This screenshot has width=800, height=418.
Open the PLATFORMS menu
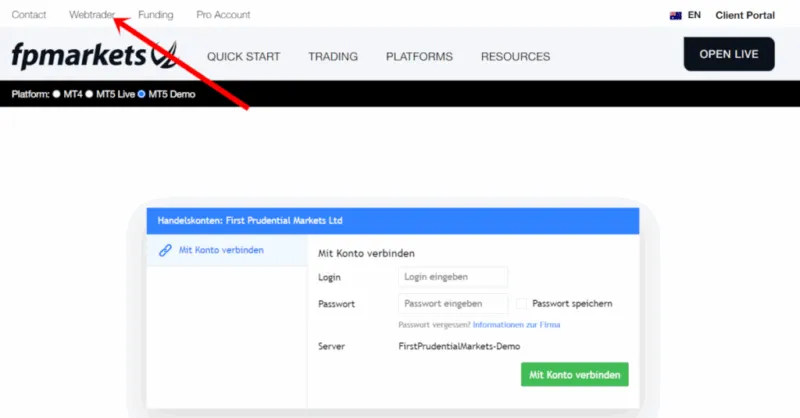(419, 57)
